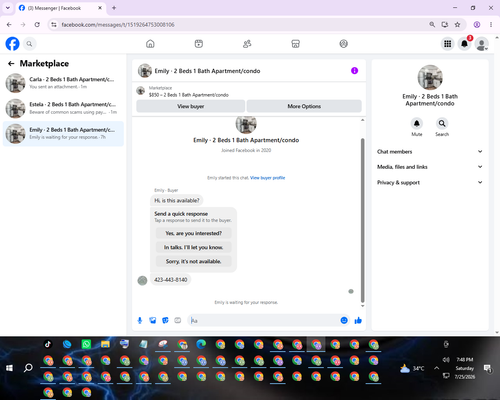The width and height of the screenshot is (500, 400).
Task: Reload the page
Action: (37, 25)
